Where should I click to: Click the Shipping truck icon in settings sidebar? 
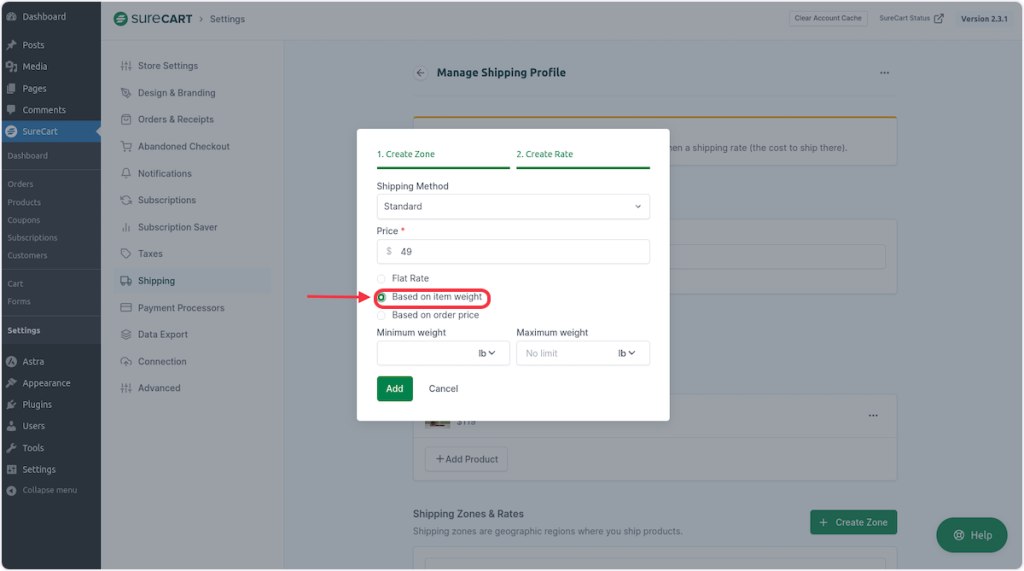point(126,281)
